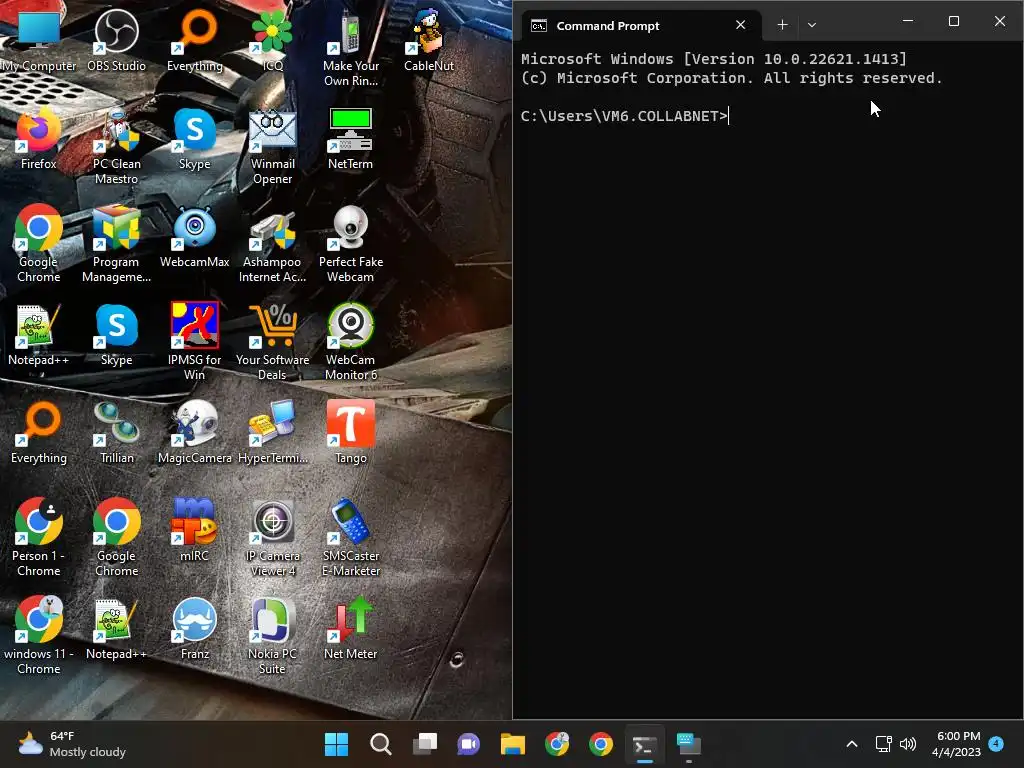
Task: Select Program Management icon on desktop
Action: coord(116,245)
